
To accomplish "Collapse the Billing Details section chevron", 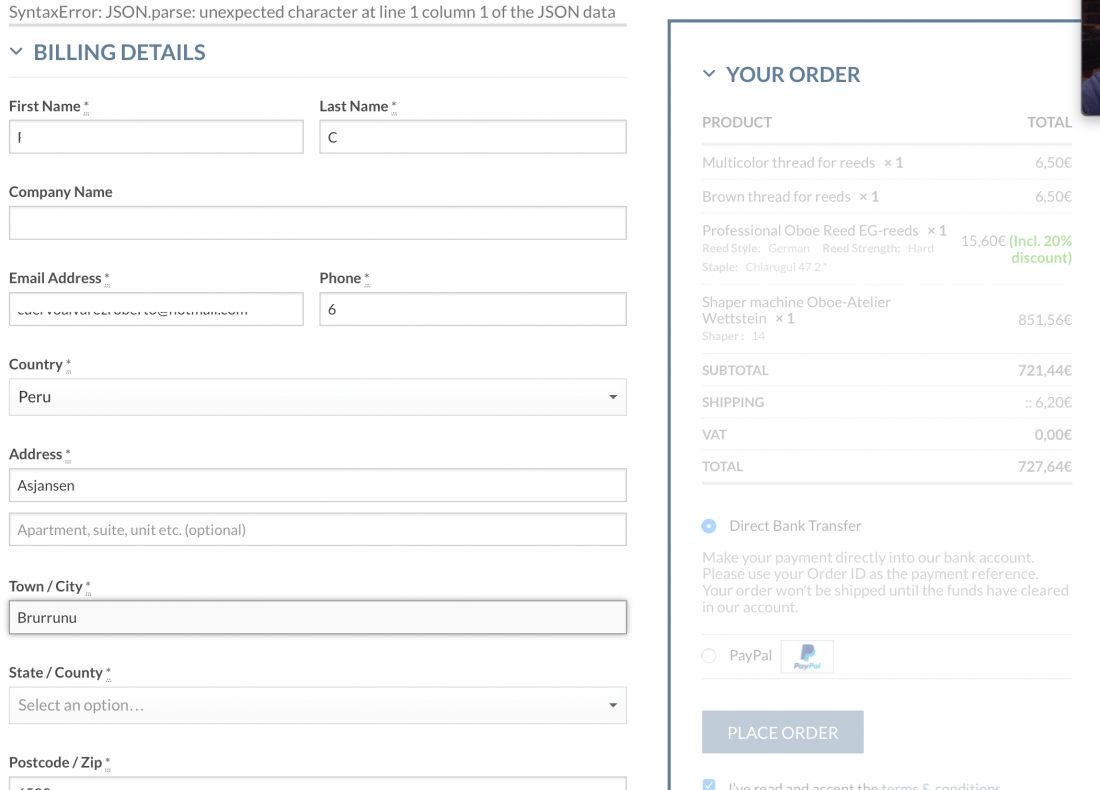I will (17, 52).
